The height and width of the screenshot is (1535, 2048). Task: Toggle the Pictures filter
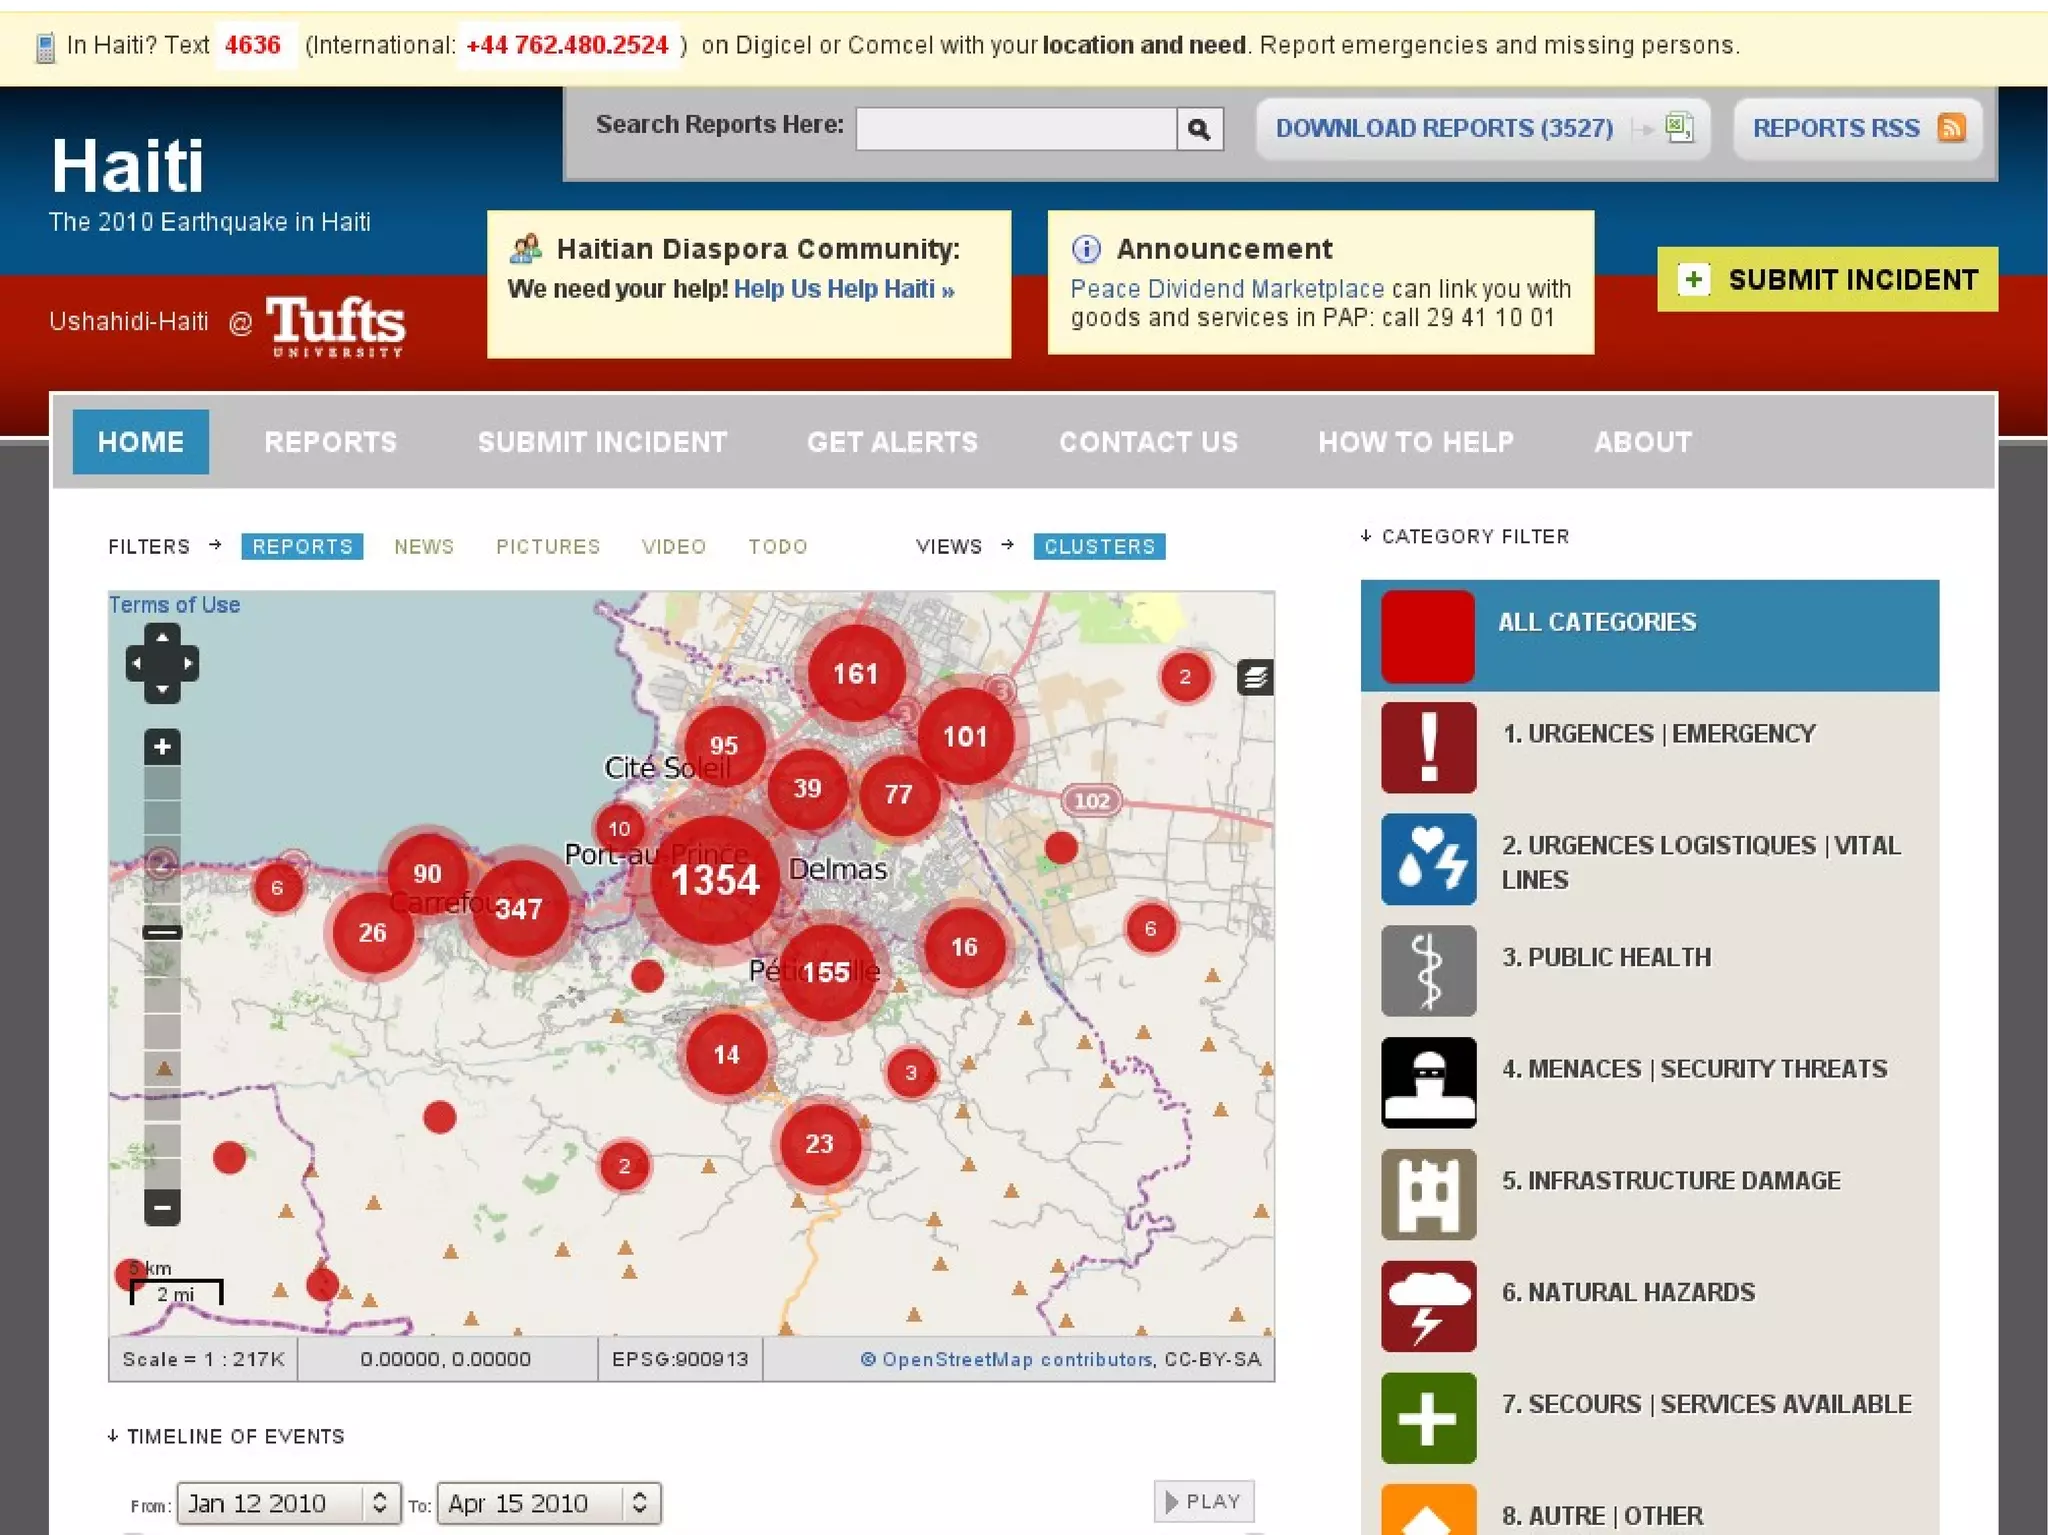(x=548, y=547)
